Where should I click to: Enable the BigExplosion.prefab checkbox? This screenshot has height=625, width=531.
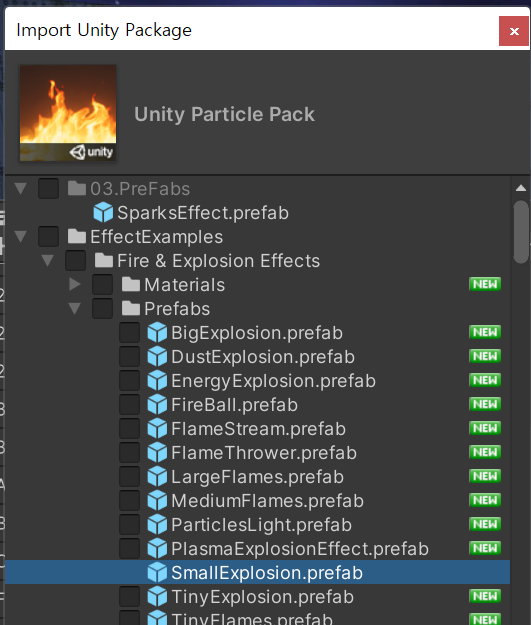[x=130, y=332]
